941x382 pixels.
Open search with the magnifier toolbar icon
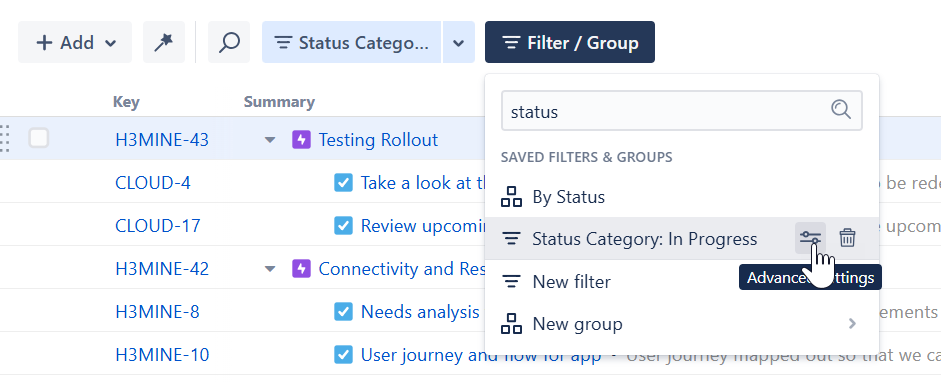click(x=229, y=43)
